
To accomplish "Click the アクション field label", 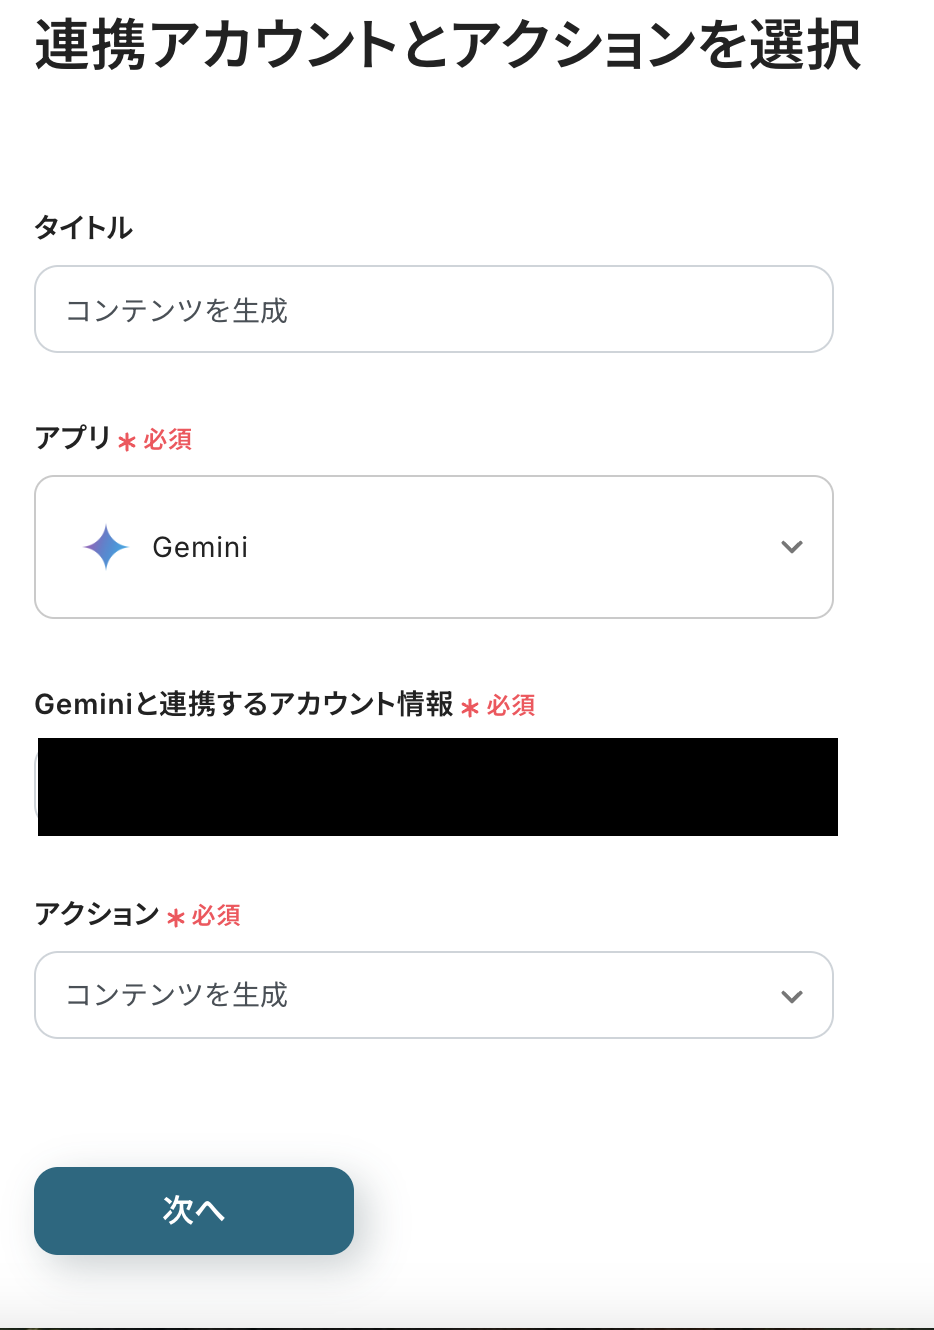I will pyautogui.click(x=97, y=914).
